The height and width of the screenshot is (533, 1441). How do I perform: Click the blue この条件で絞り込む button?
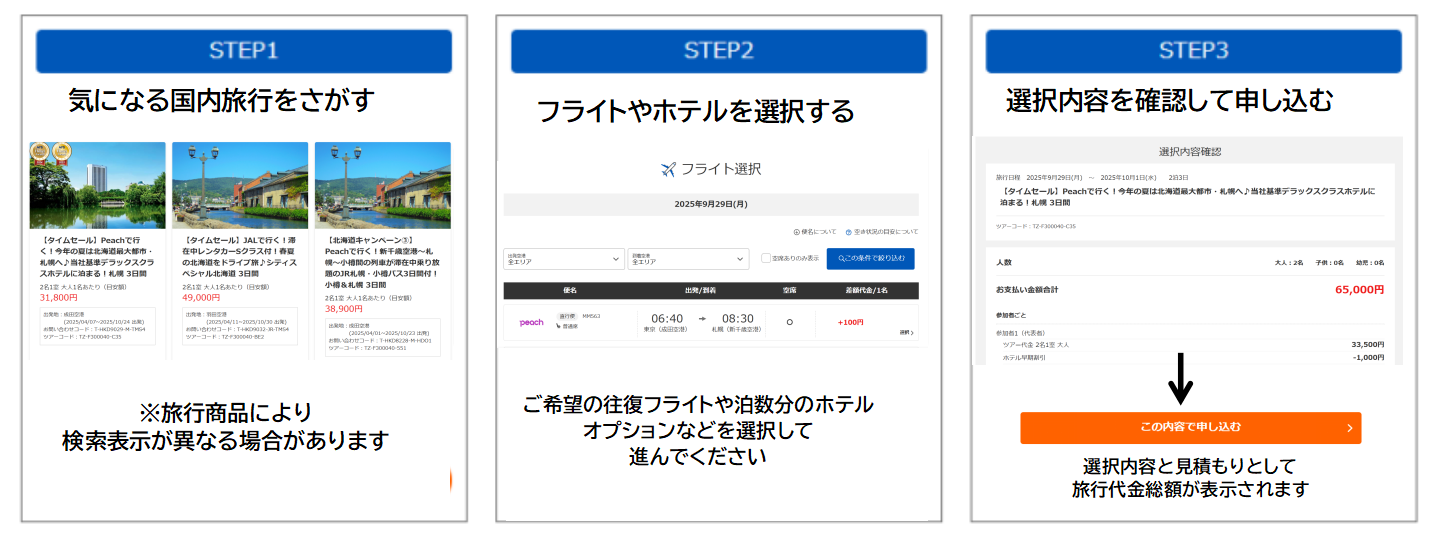click(x=869, y=258)
